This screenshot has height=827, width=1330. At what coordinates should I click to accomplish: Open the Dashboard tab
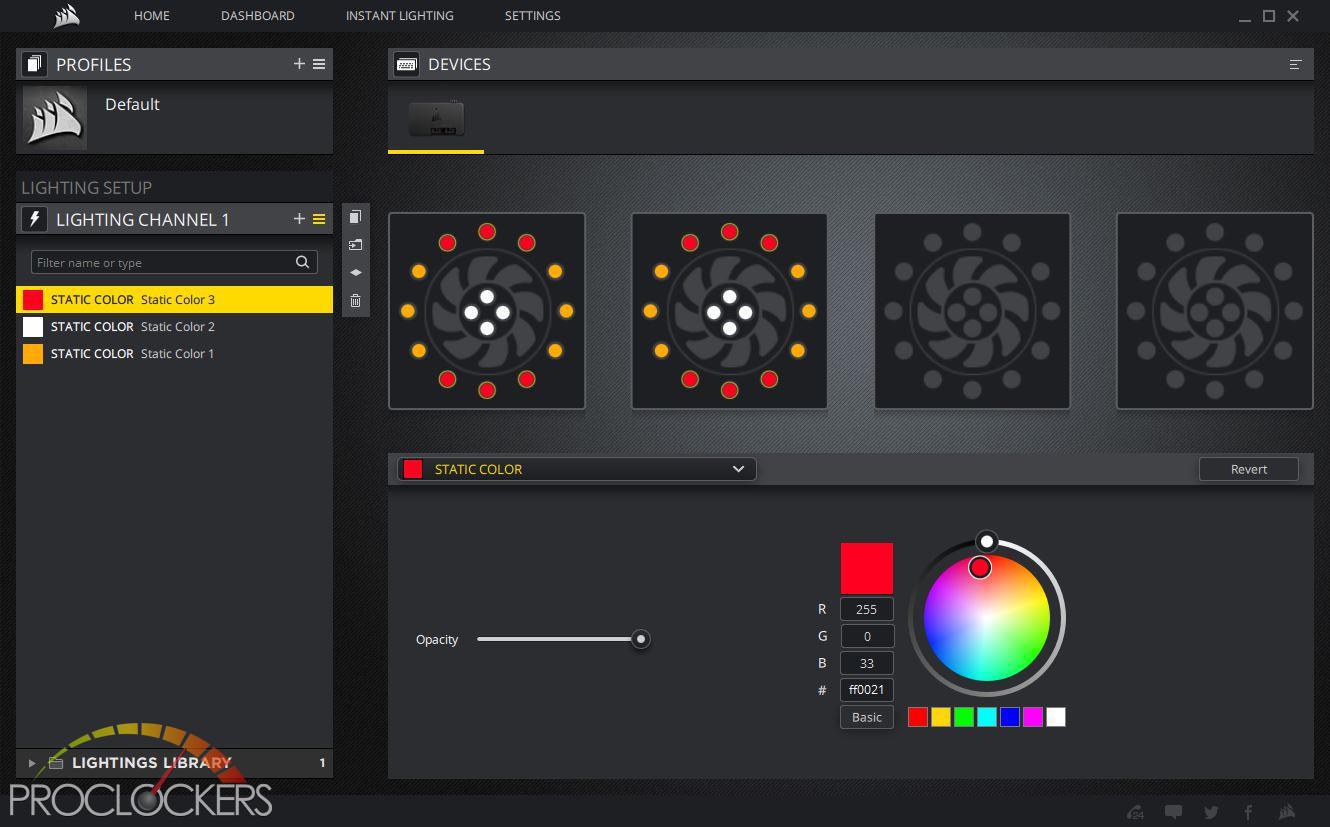click(258, 15)
